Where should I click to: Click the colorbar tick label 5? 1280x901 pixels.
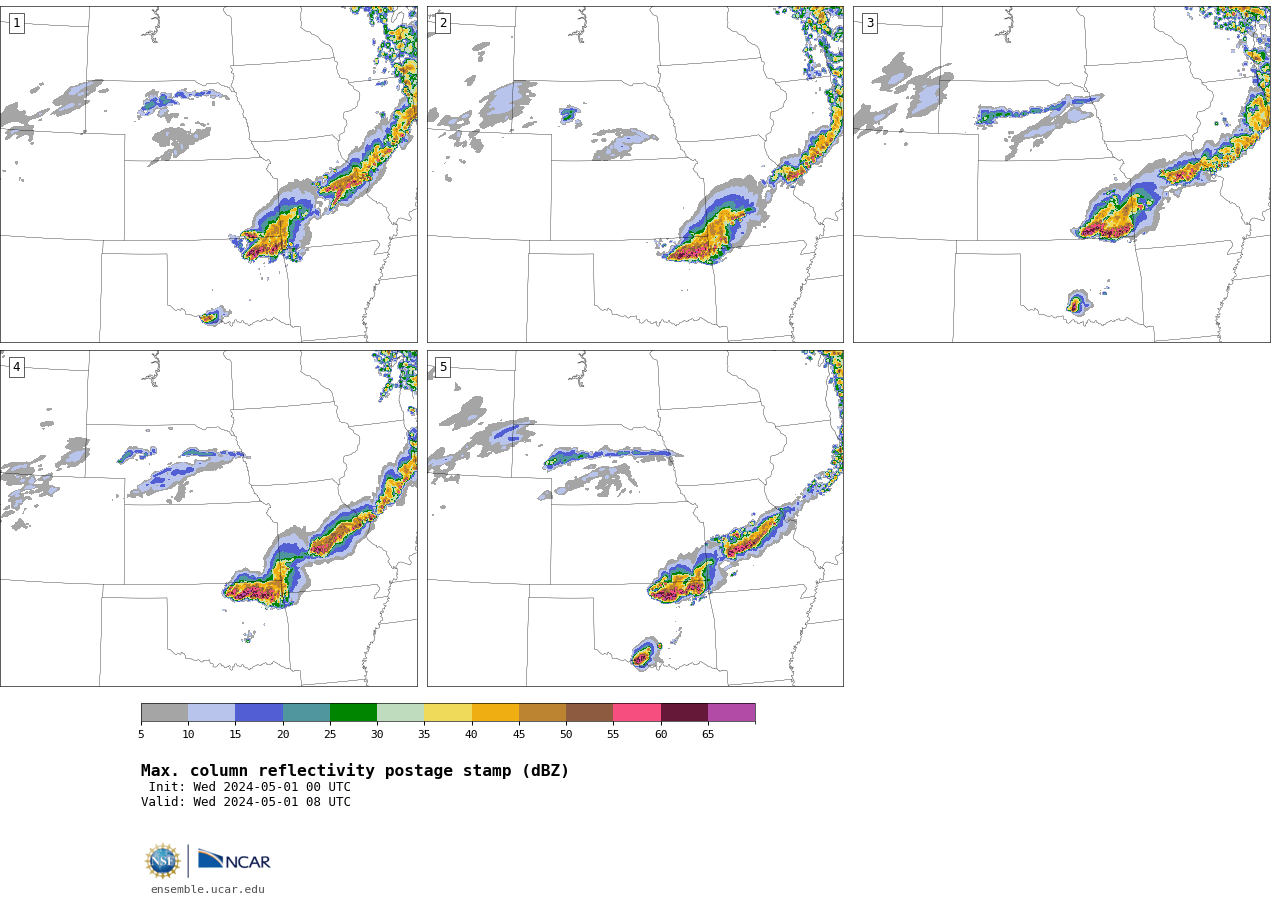tap(141, 735)
